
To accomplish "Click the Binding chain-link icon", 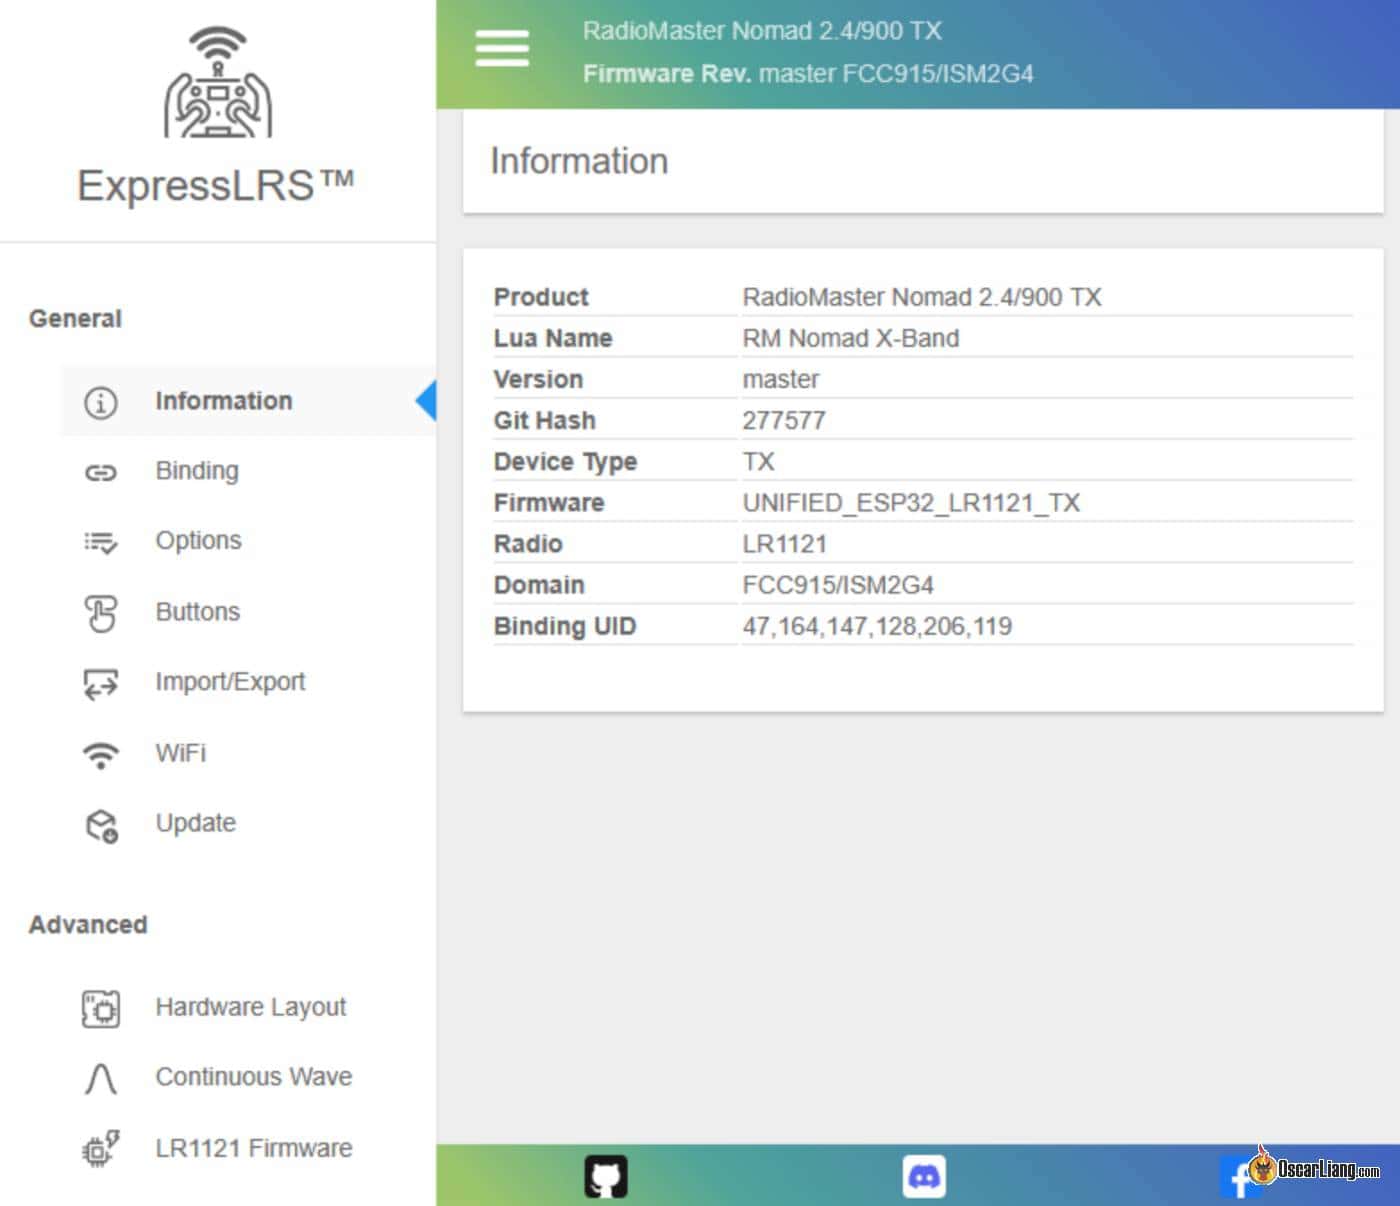I will [x=101, y=472].
